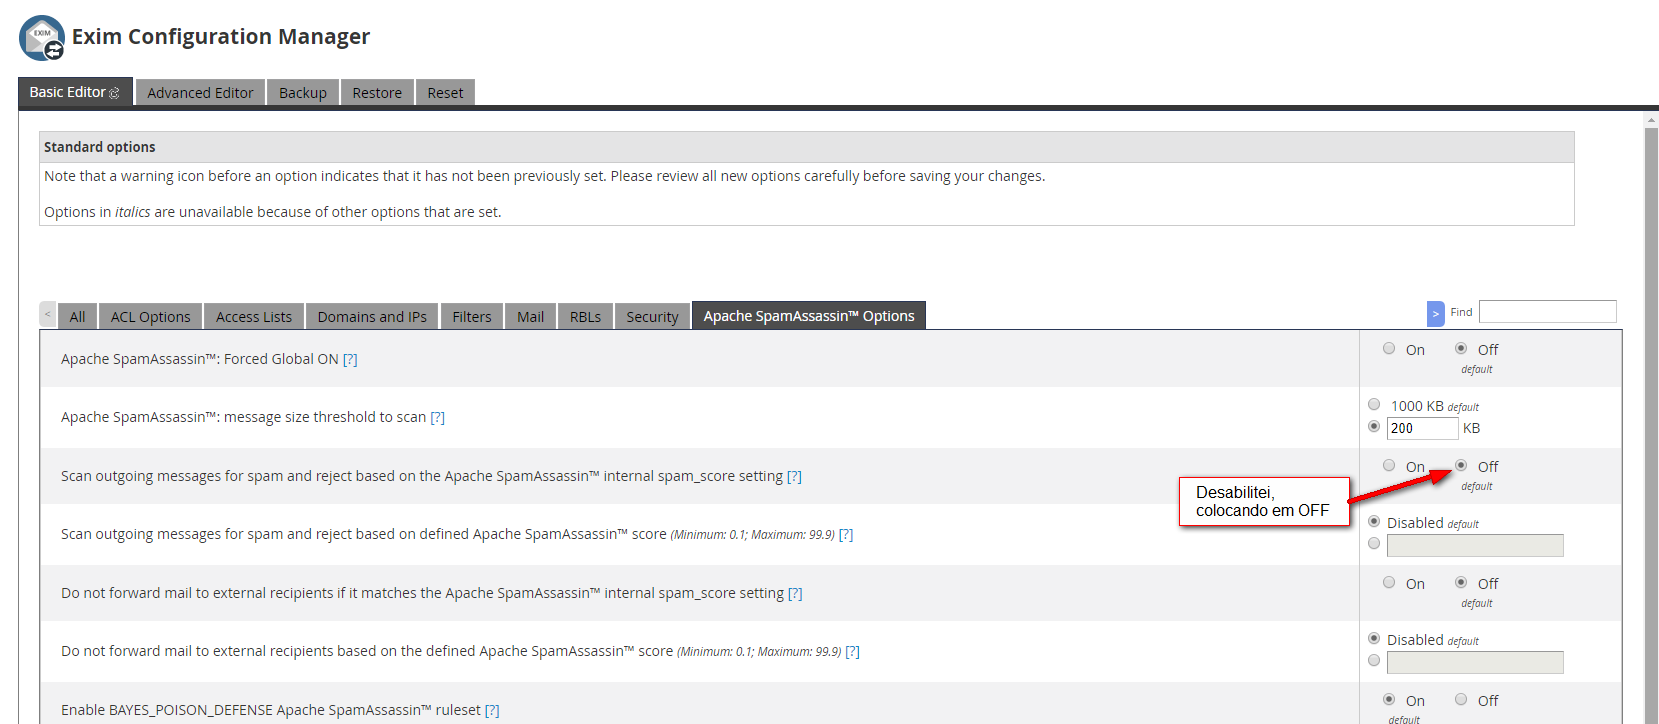Switch to ACL Options tab
The image size is (1659, 724).
click(x=150, y=317)
